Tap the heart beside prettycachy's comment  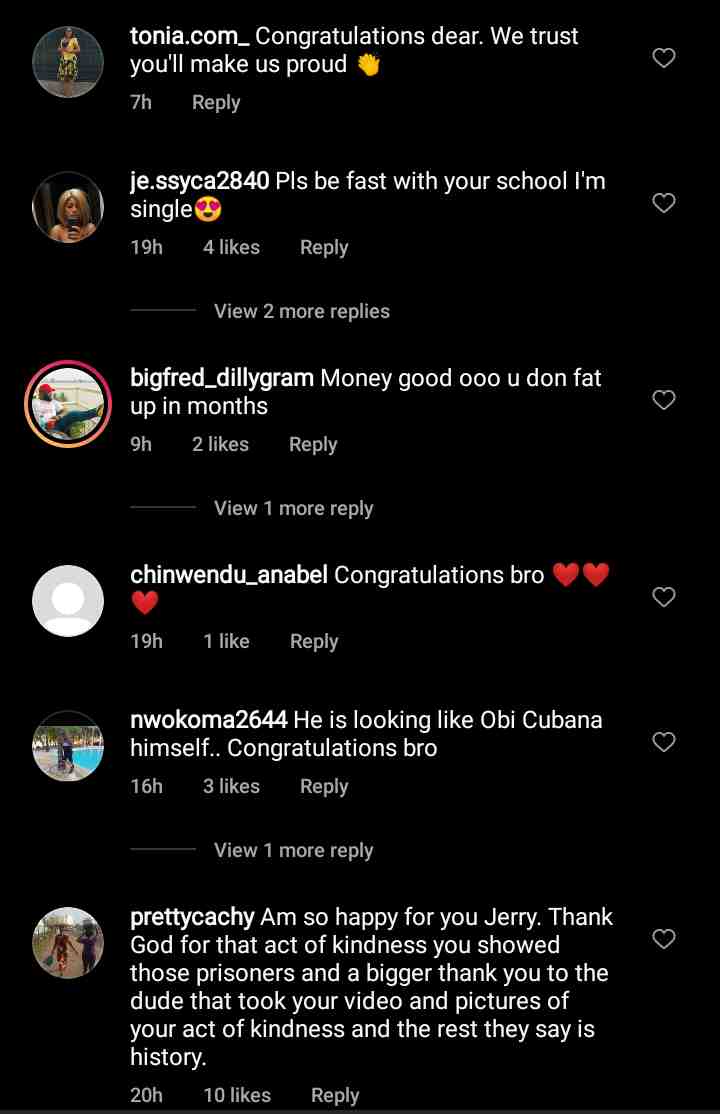pos(664,940)
